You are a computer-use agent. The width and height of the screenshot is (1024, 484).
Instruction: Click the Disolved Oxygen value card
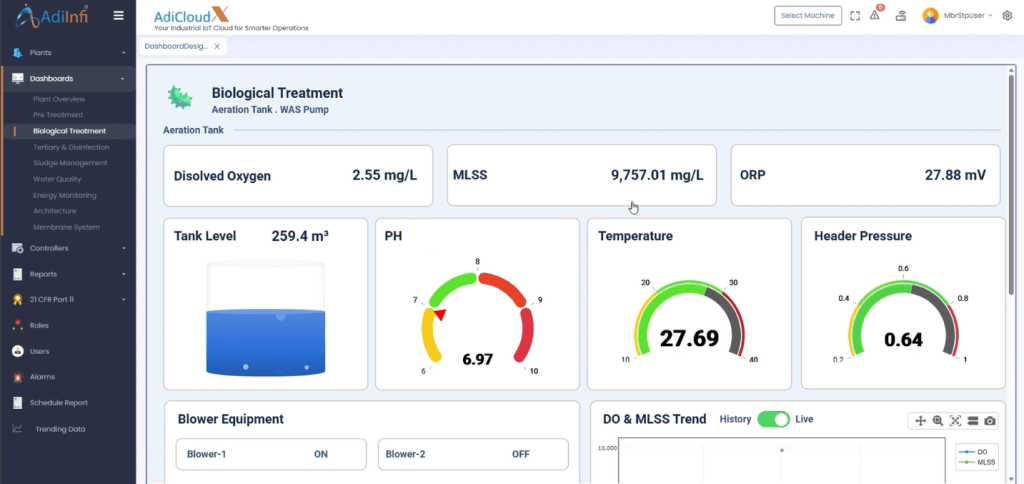pyautogui.click(x=298, y=176)
